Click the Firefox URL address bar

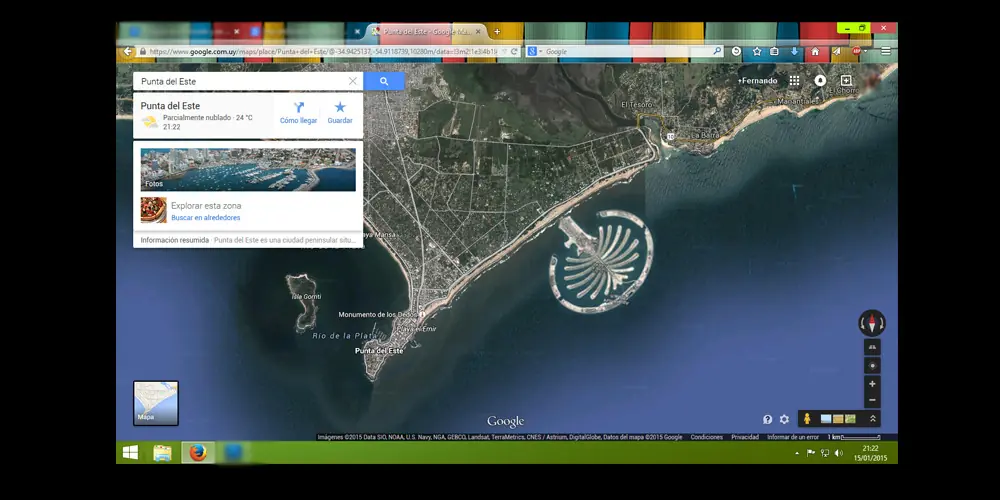323,52
